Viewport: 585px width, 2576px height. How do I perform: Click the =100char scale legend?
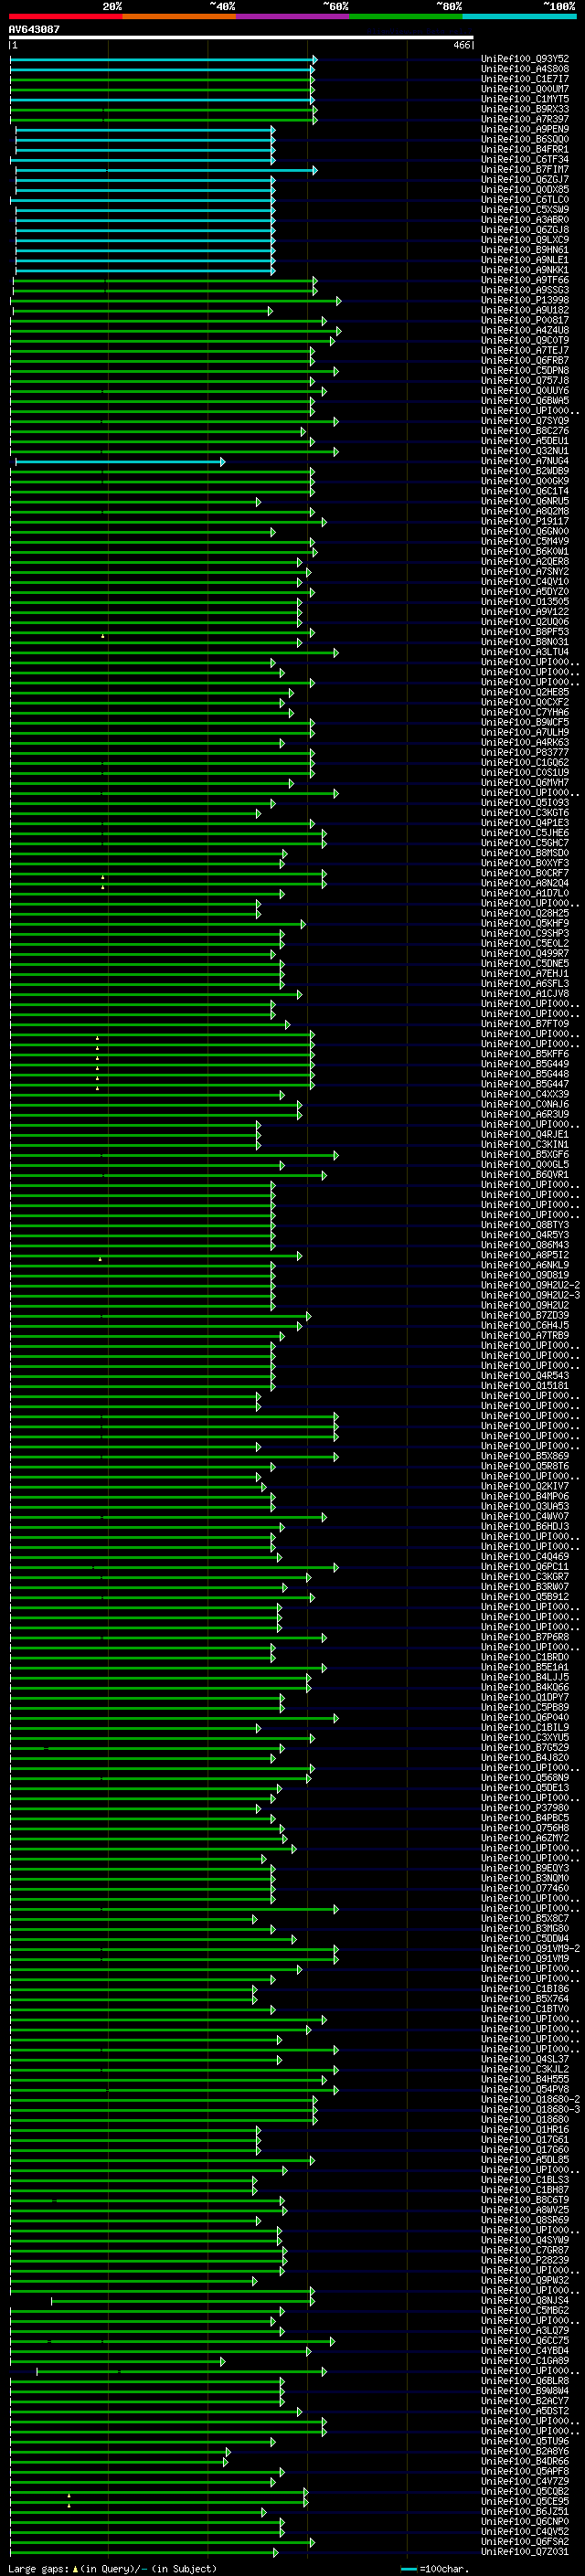(x=436, y=2569)
